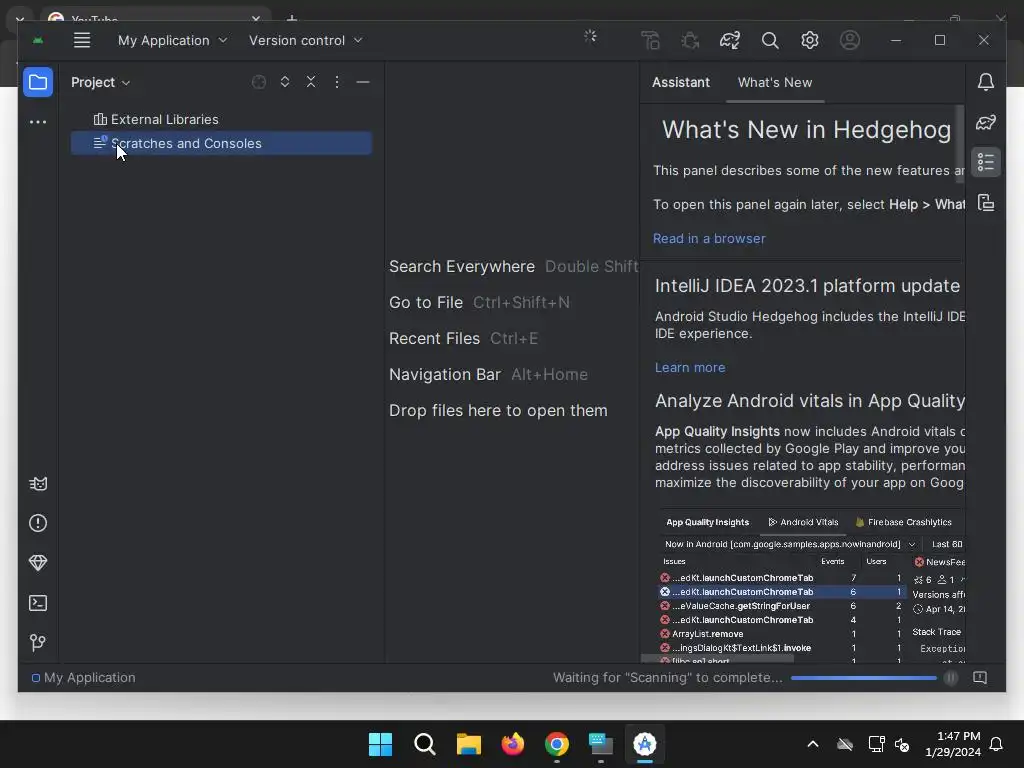This screenshot has width=1024, height=768.
Task: Open the Logcat tool window
Action: click(38, 484)
